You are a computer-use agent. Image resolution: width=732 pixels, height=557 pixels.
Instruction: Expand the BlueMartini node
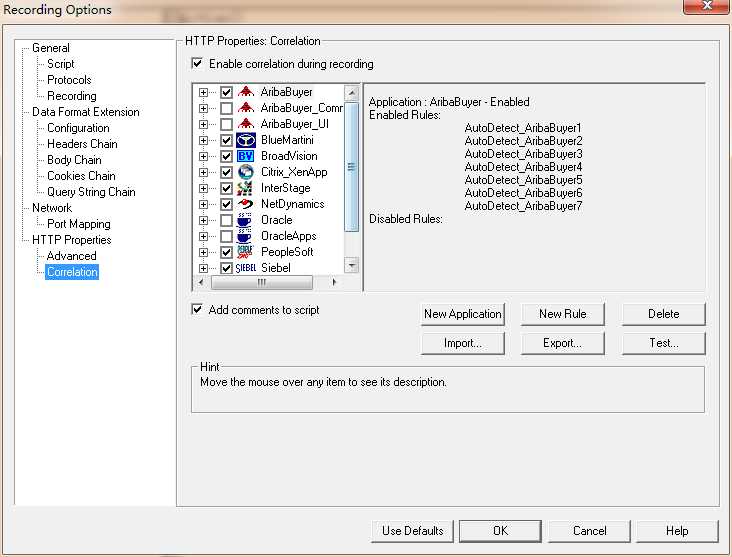pos(203,140)
